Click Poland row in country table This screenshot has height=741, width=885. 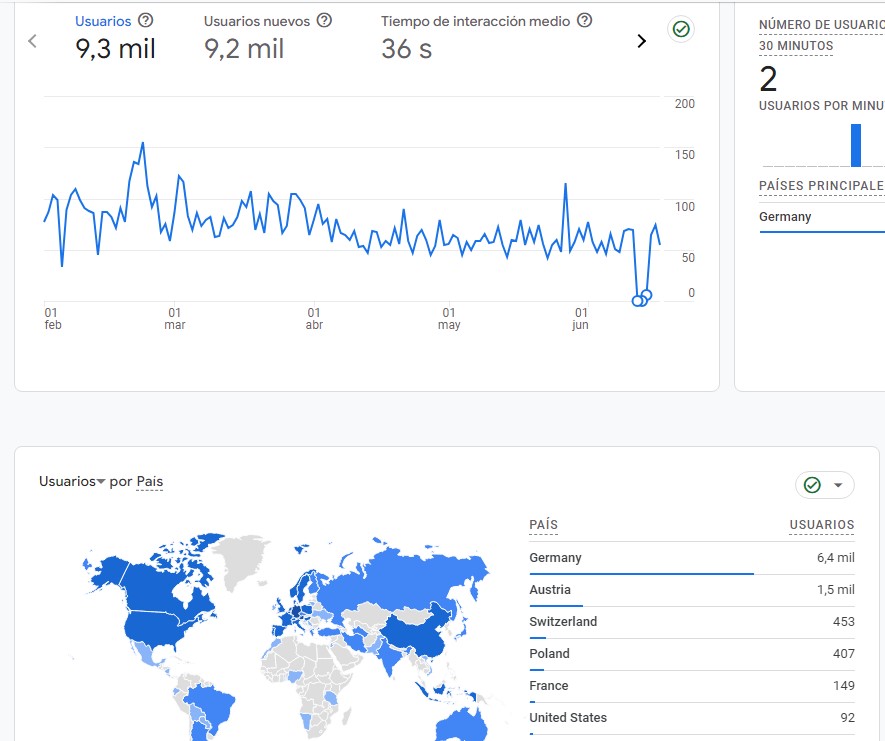tap(692, 654)
